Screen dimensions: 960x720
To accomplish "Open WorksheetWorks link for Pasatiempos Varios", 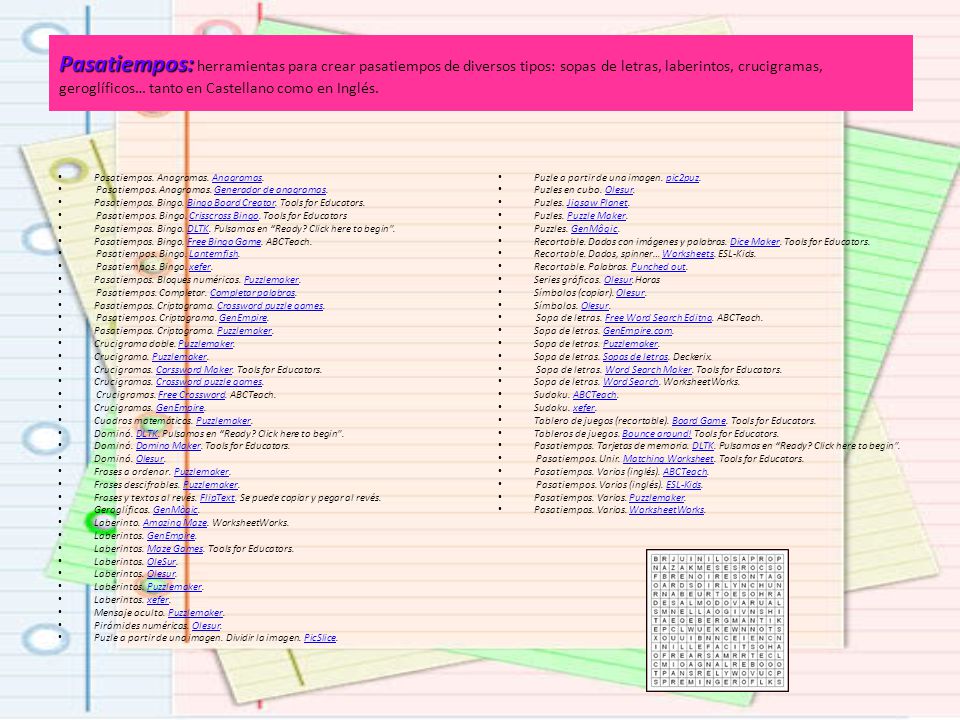I will coord(667,509).
